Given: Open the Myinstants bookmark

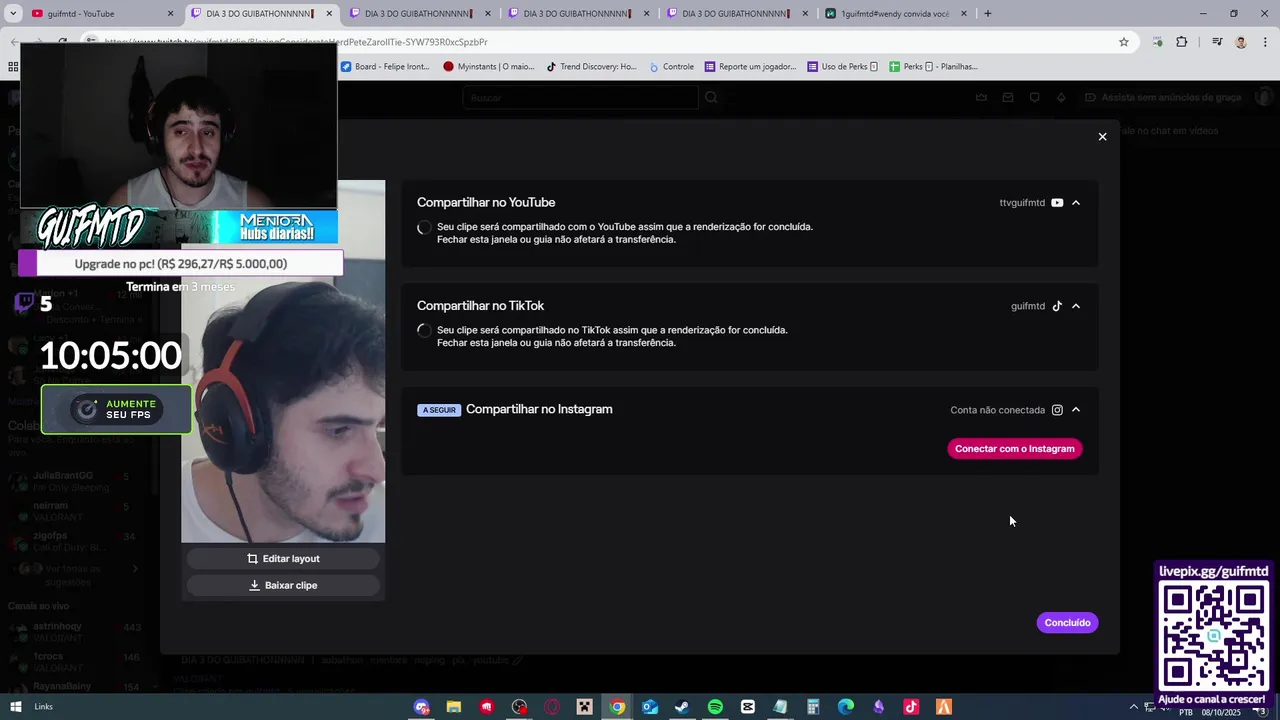Looking at the screenshot, I should (489, 67).
